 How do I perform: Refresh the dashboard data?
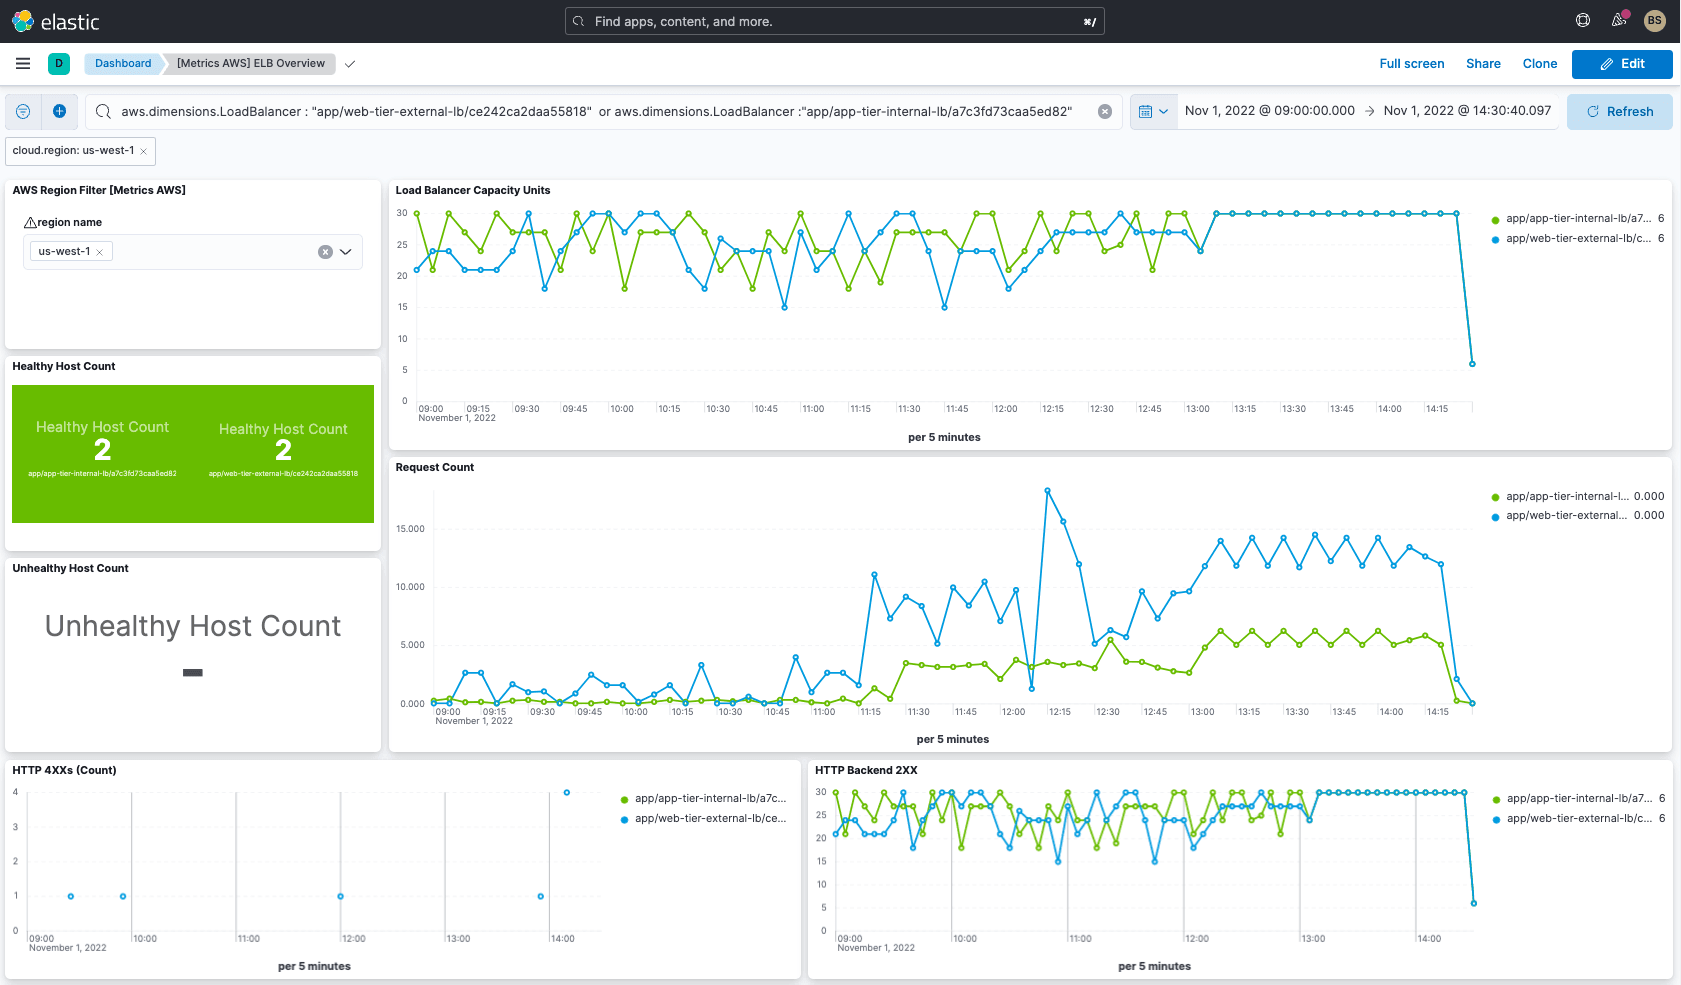(1619, 112)
